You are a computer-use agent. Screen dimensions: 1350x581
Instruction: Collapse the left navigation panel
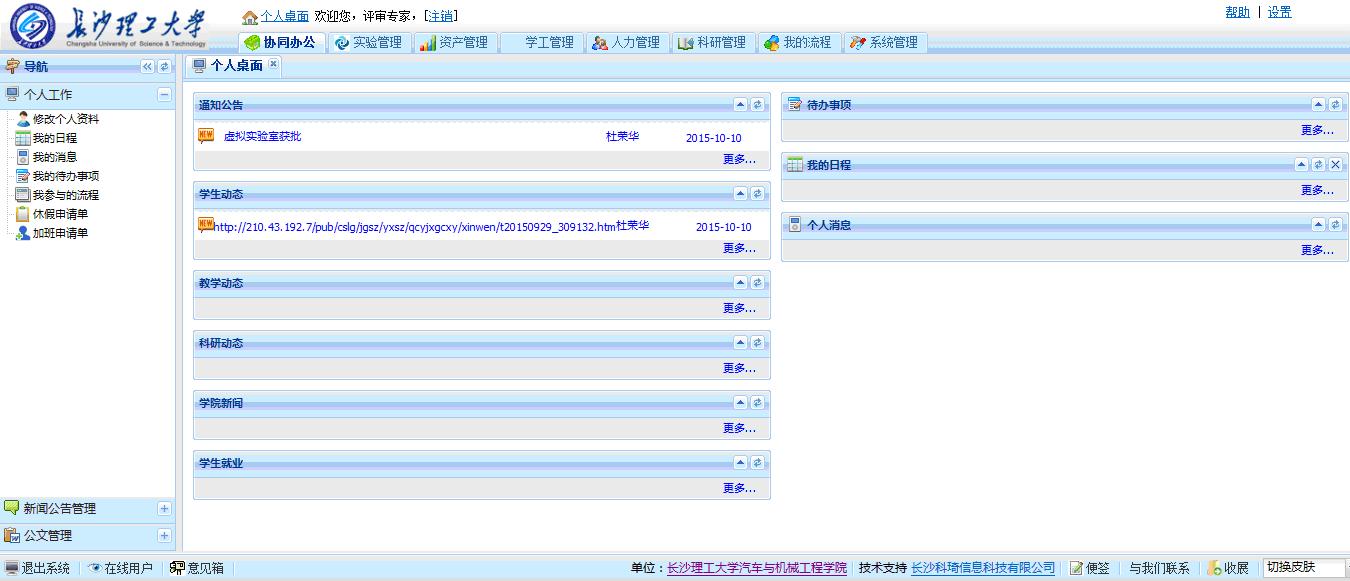147,67
